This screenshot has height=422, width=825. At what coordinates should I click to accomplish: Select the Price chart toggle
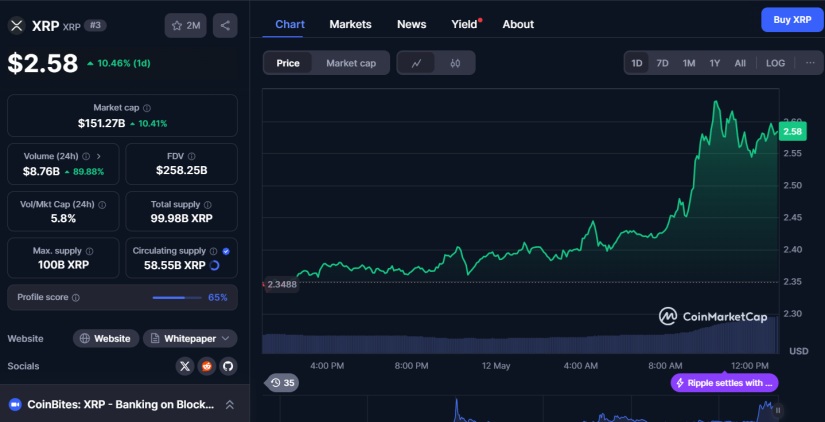point(288,63)
